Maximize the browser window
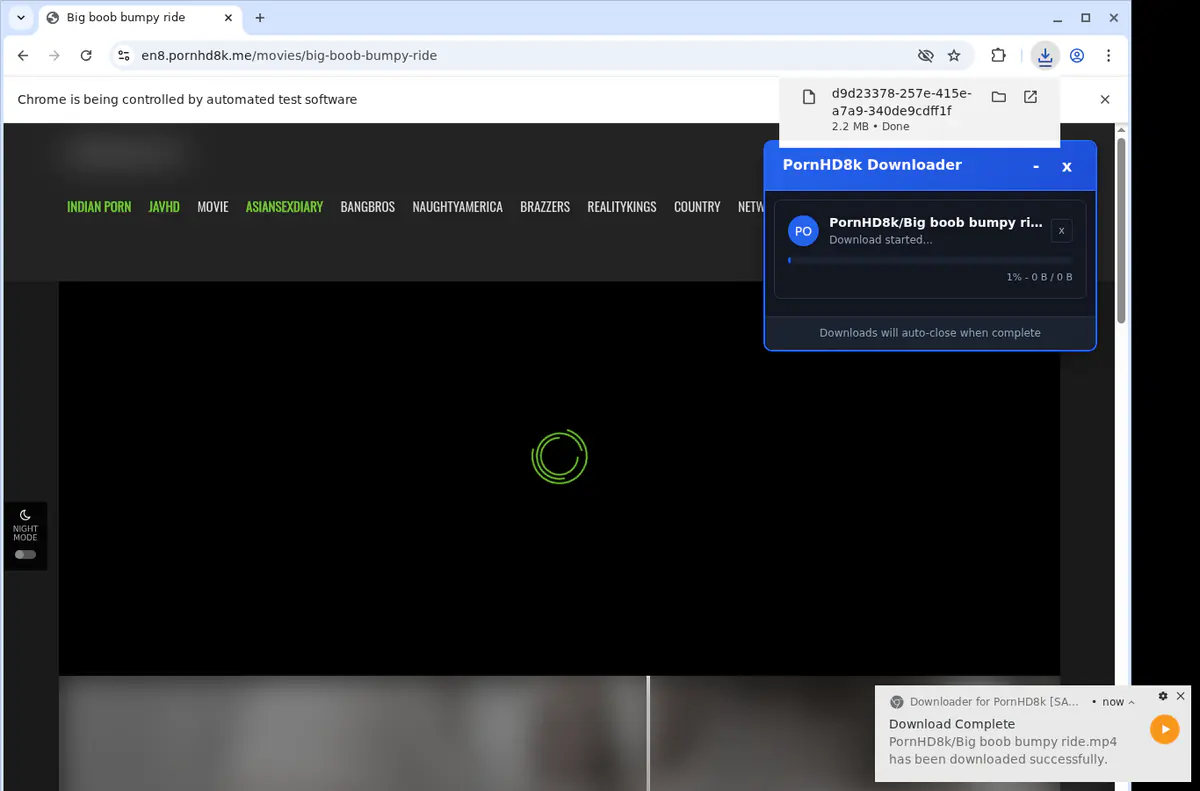Screen dimensions: 1200x791 coord(1086,18)
